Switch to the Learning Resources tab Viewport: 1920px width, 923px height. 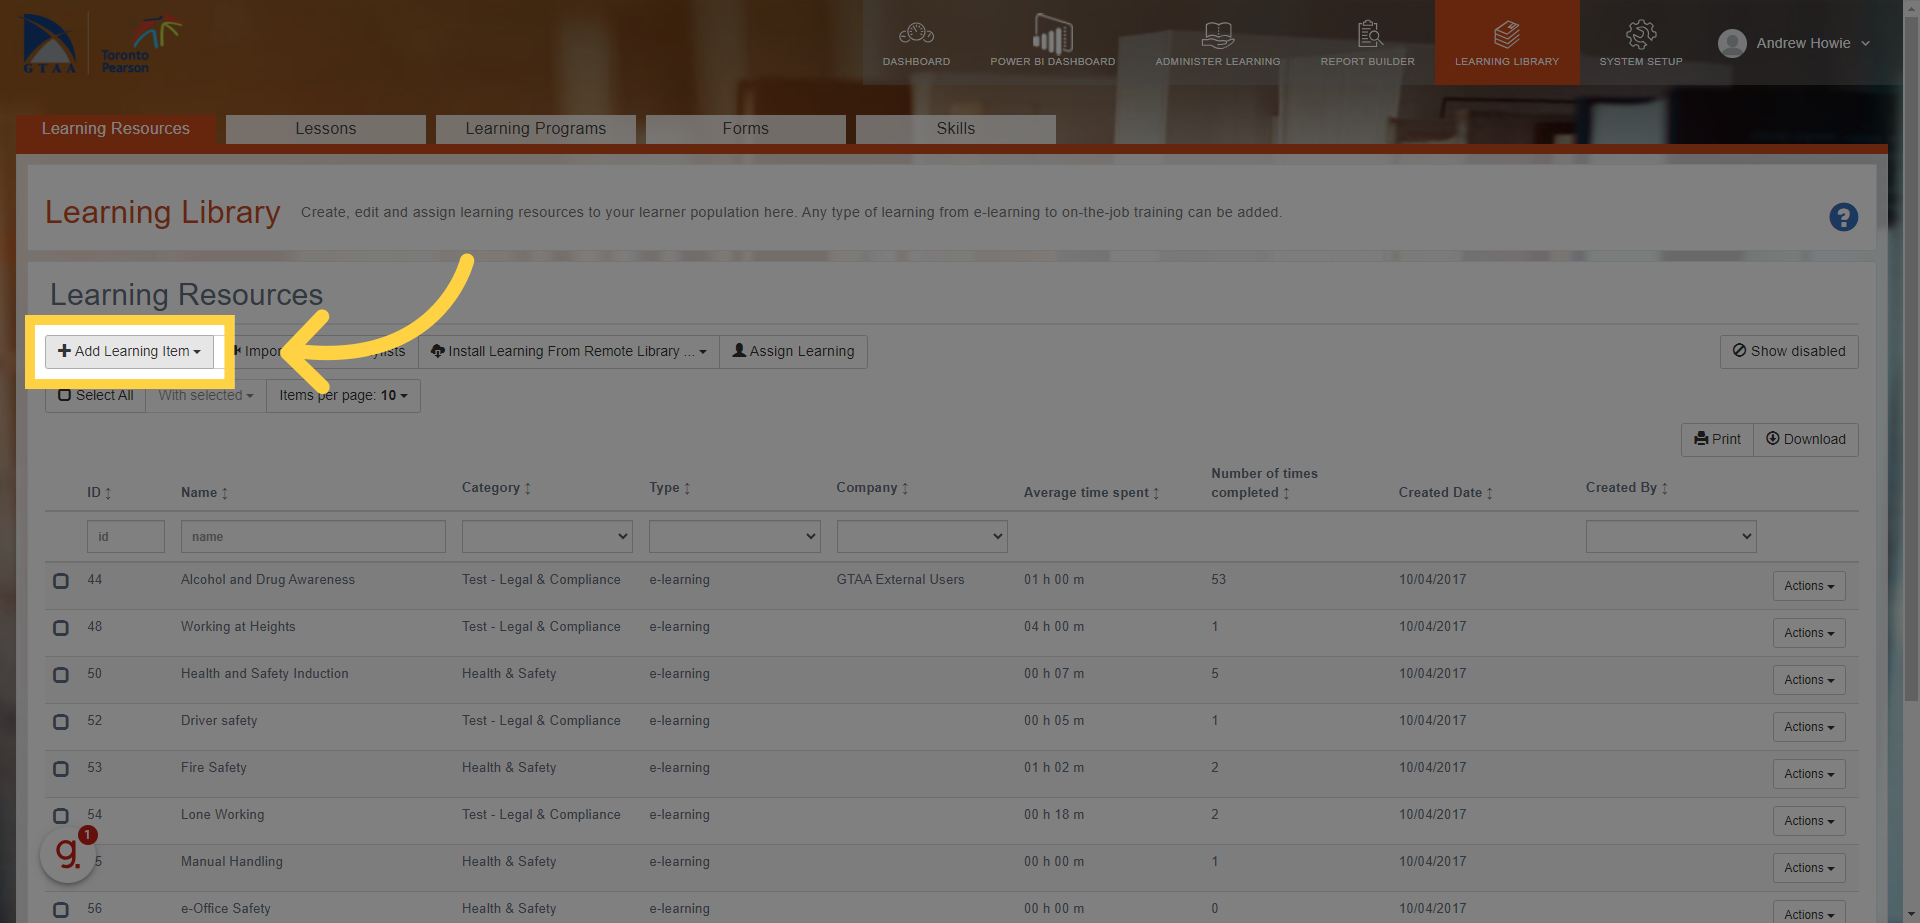tap(116, 129)
